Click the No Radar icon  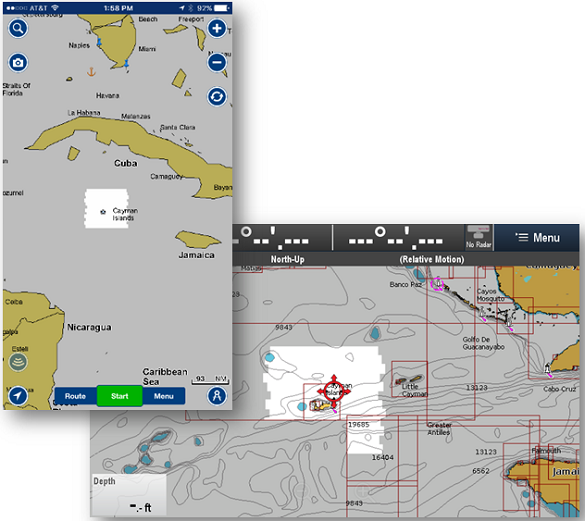479,237
